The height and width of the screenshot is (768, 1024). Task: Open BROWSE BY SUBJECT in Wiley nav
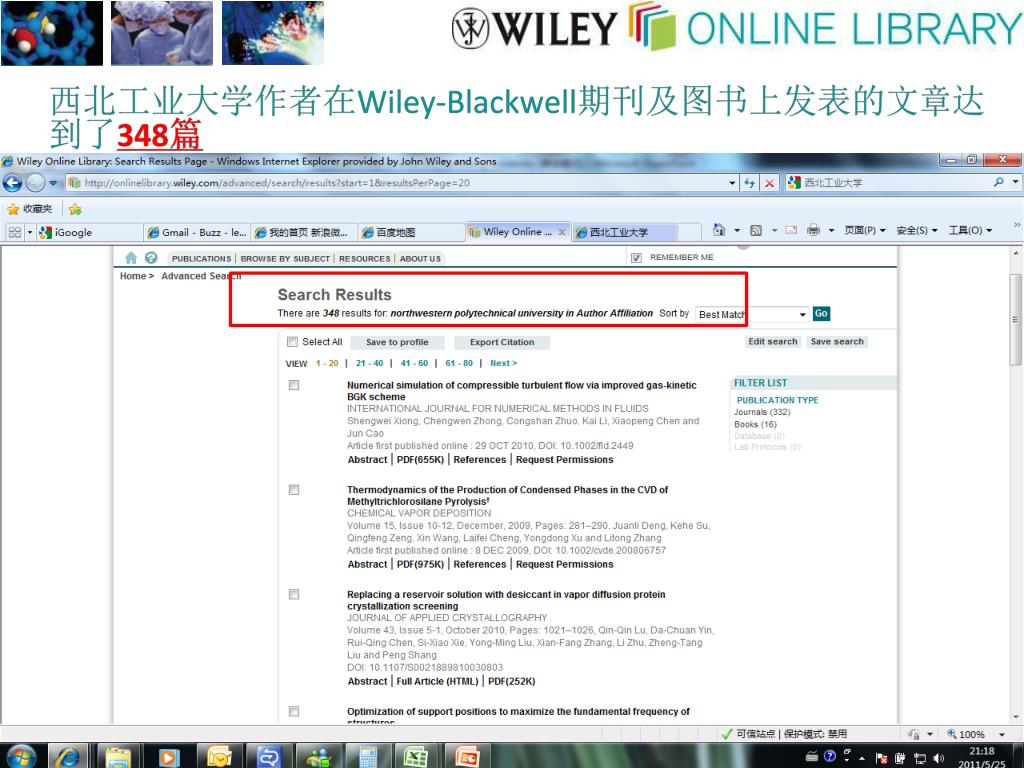point(285,259)
